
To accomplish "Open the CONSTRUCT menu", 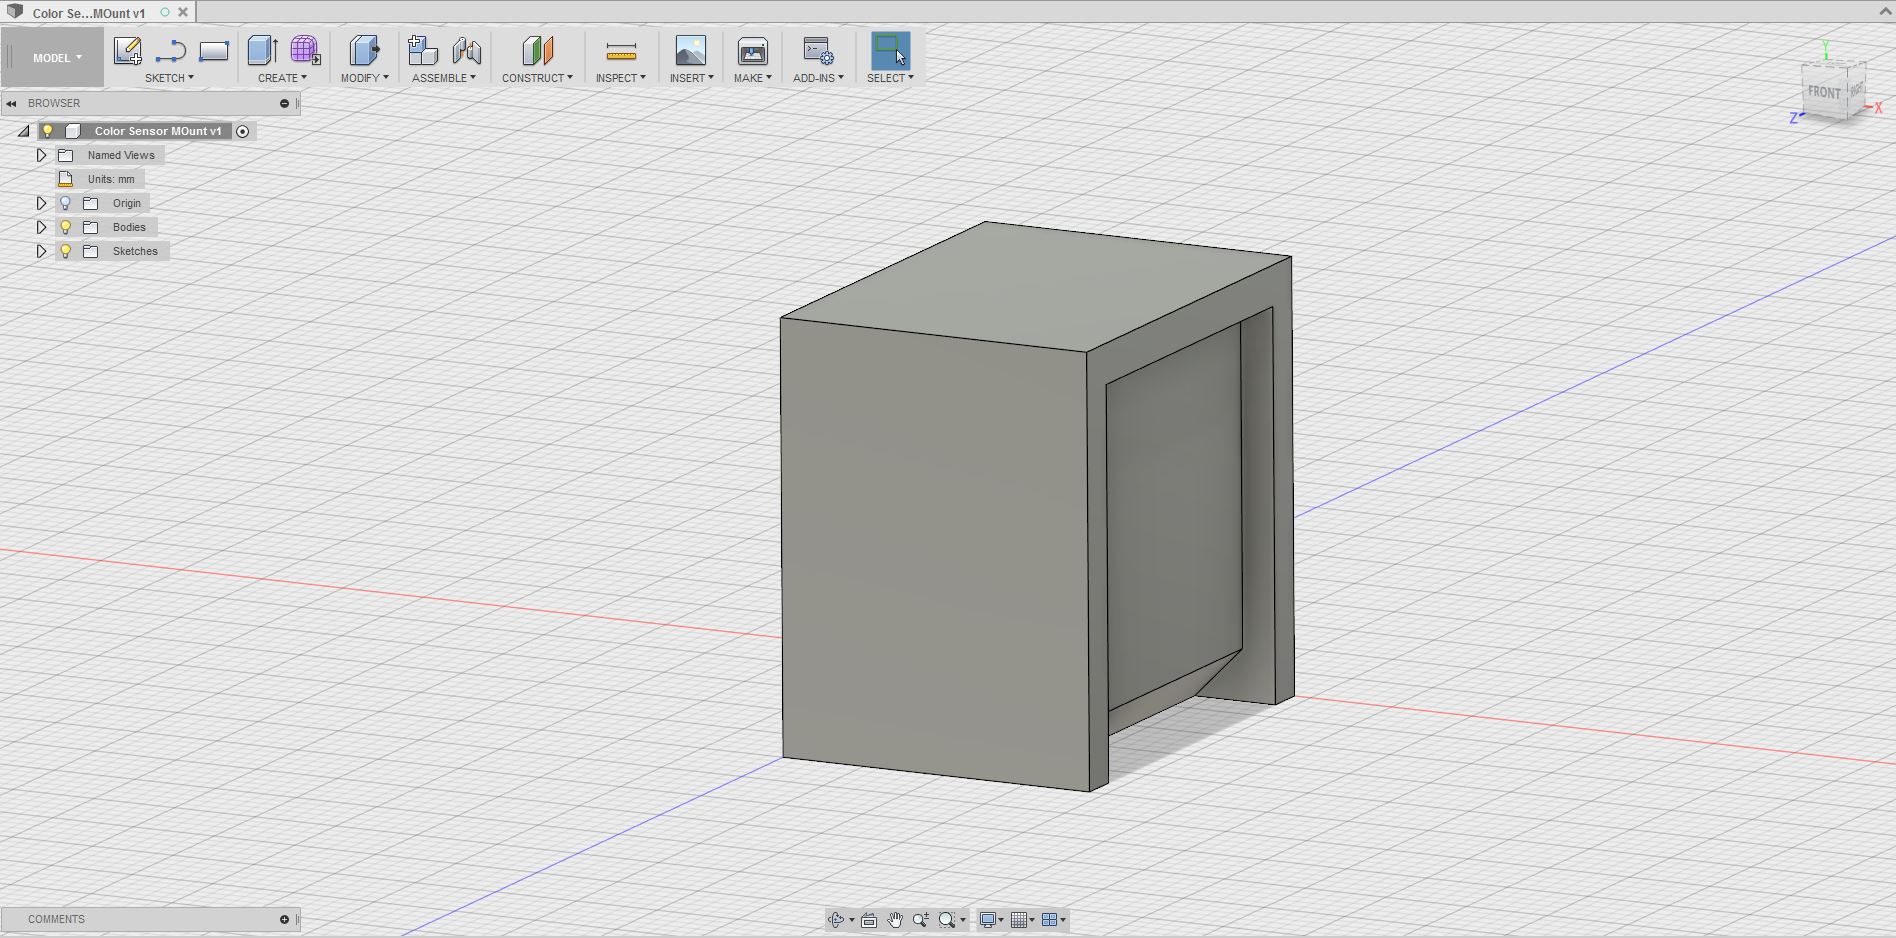I will pyautogui.click(x=537, y=78).
